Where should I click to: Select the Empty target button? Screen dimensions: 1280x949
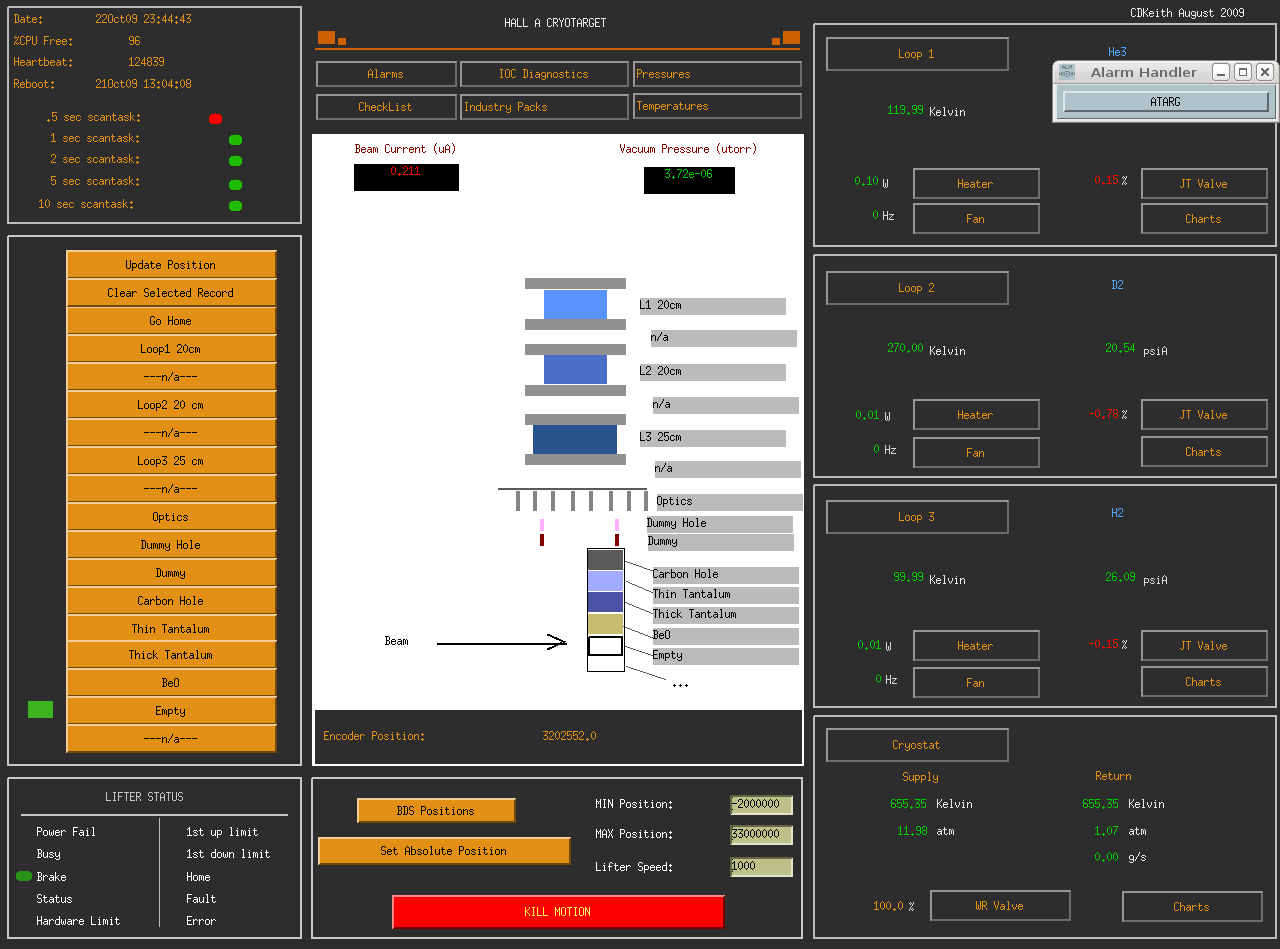click(171, 711)
